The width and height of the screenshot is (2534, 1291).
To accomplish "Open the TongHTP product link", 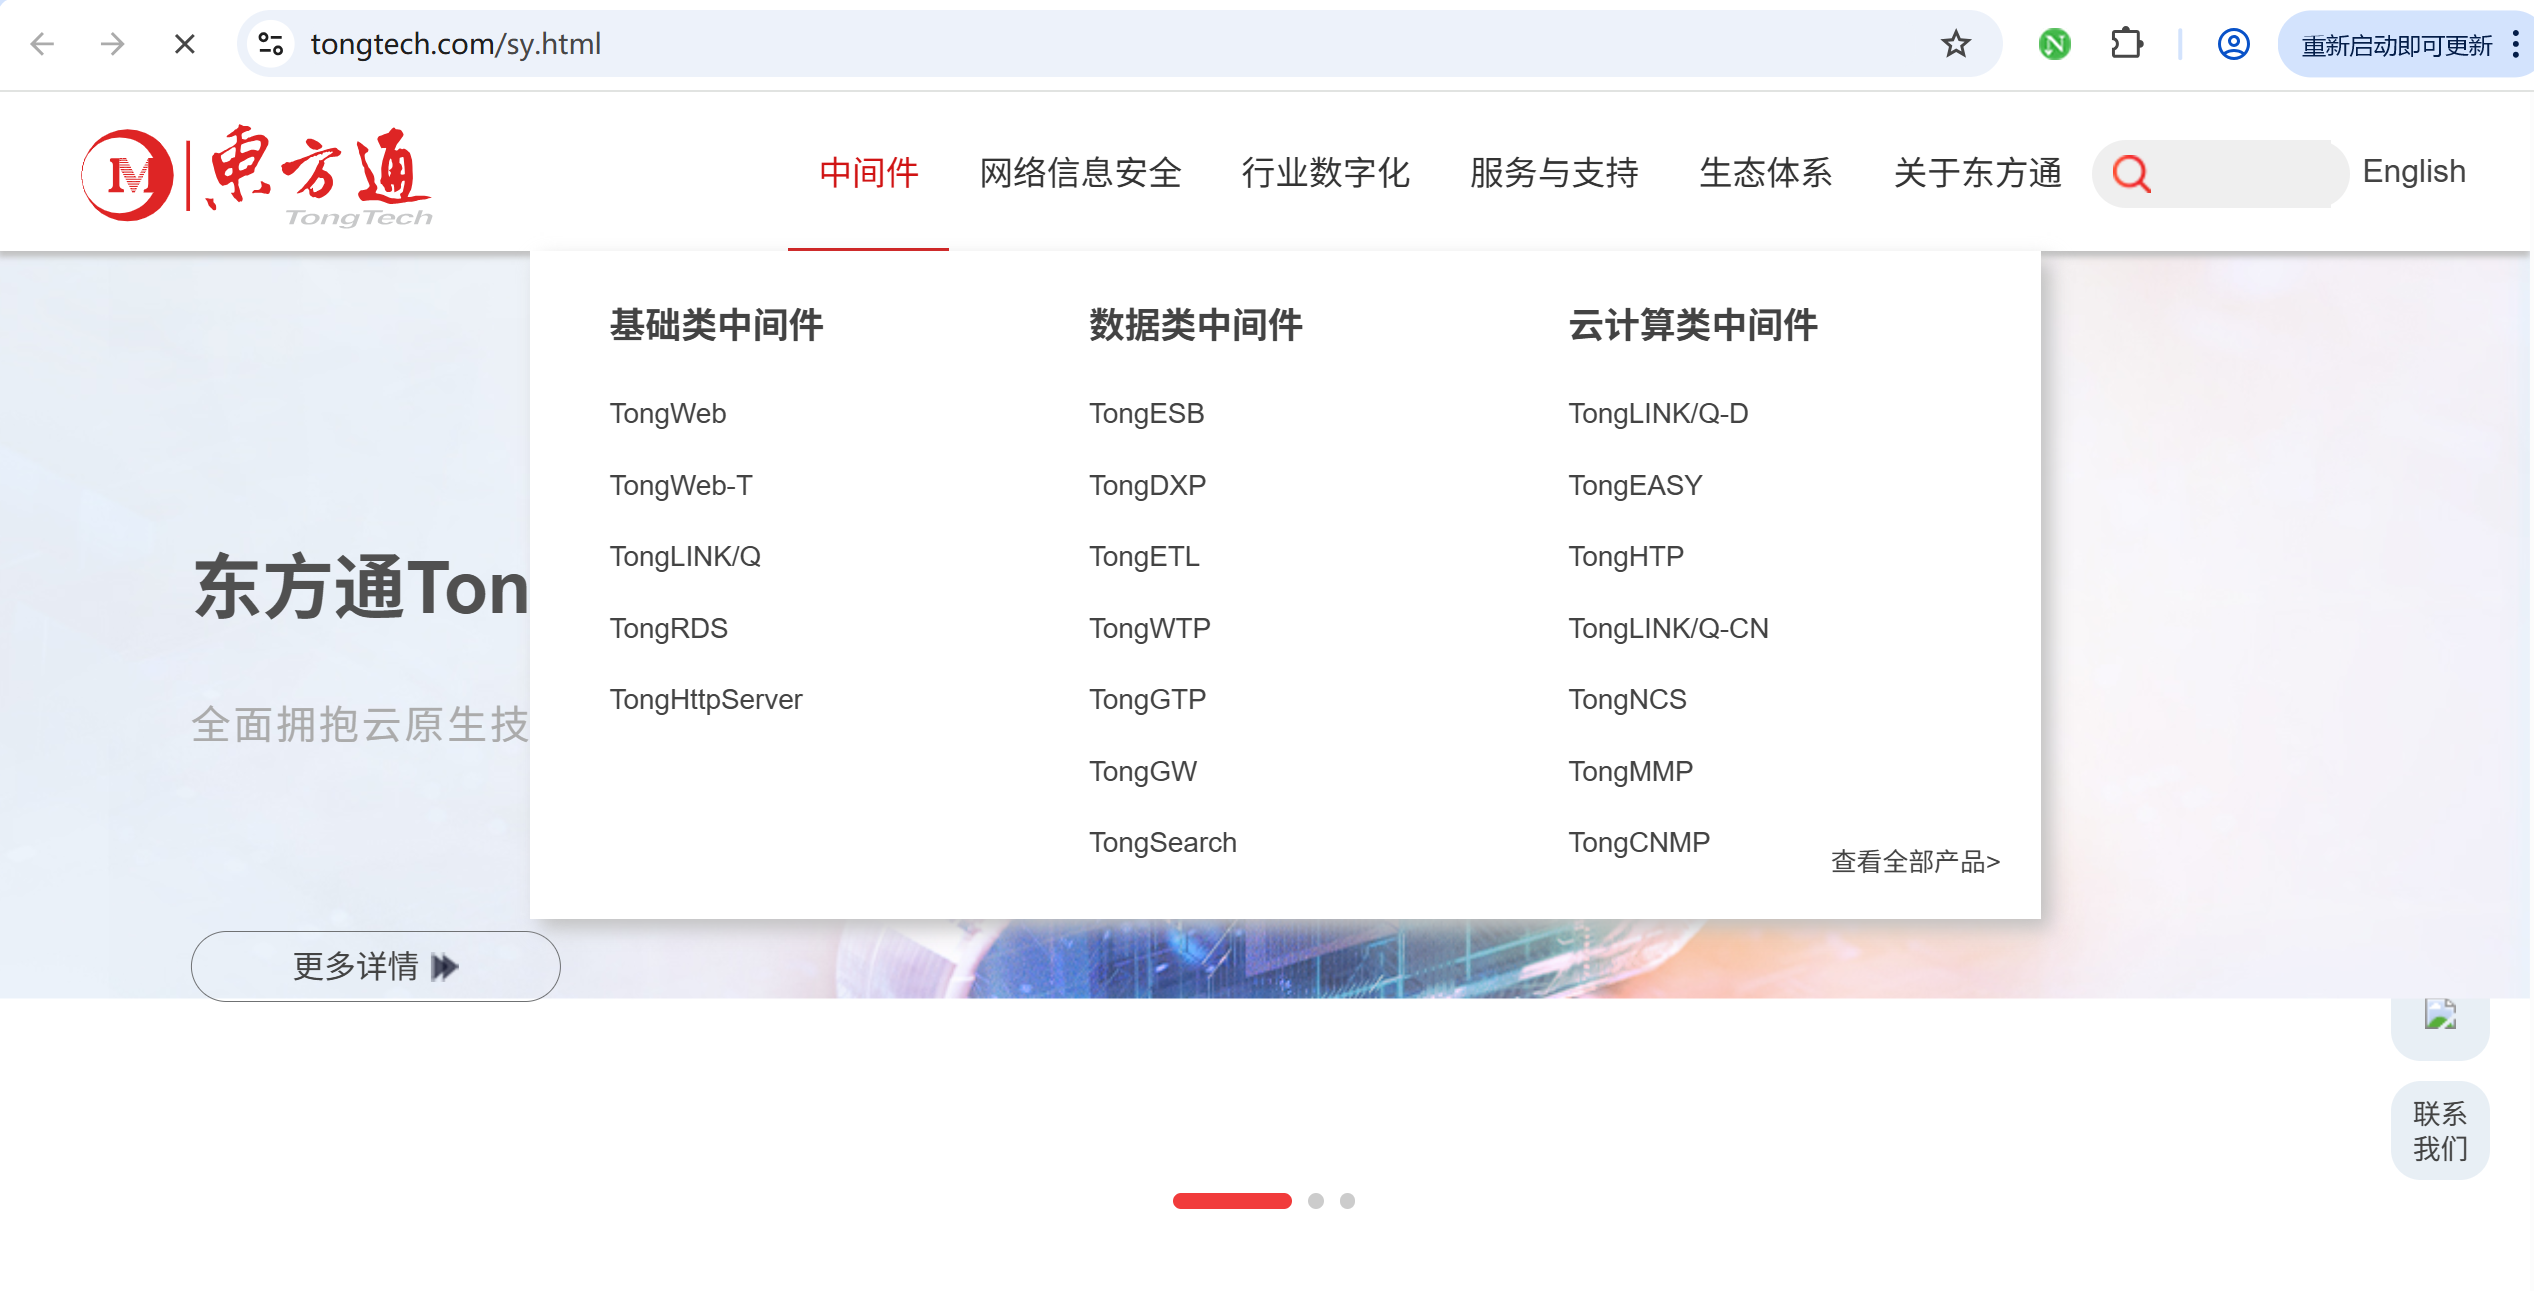I will (x=1626, y=556).
